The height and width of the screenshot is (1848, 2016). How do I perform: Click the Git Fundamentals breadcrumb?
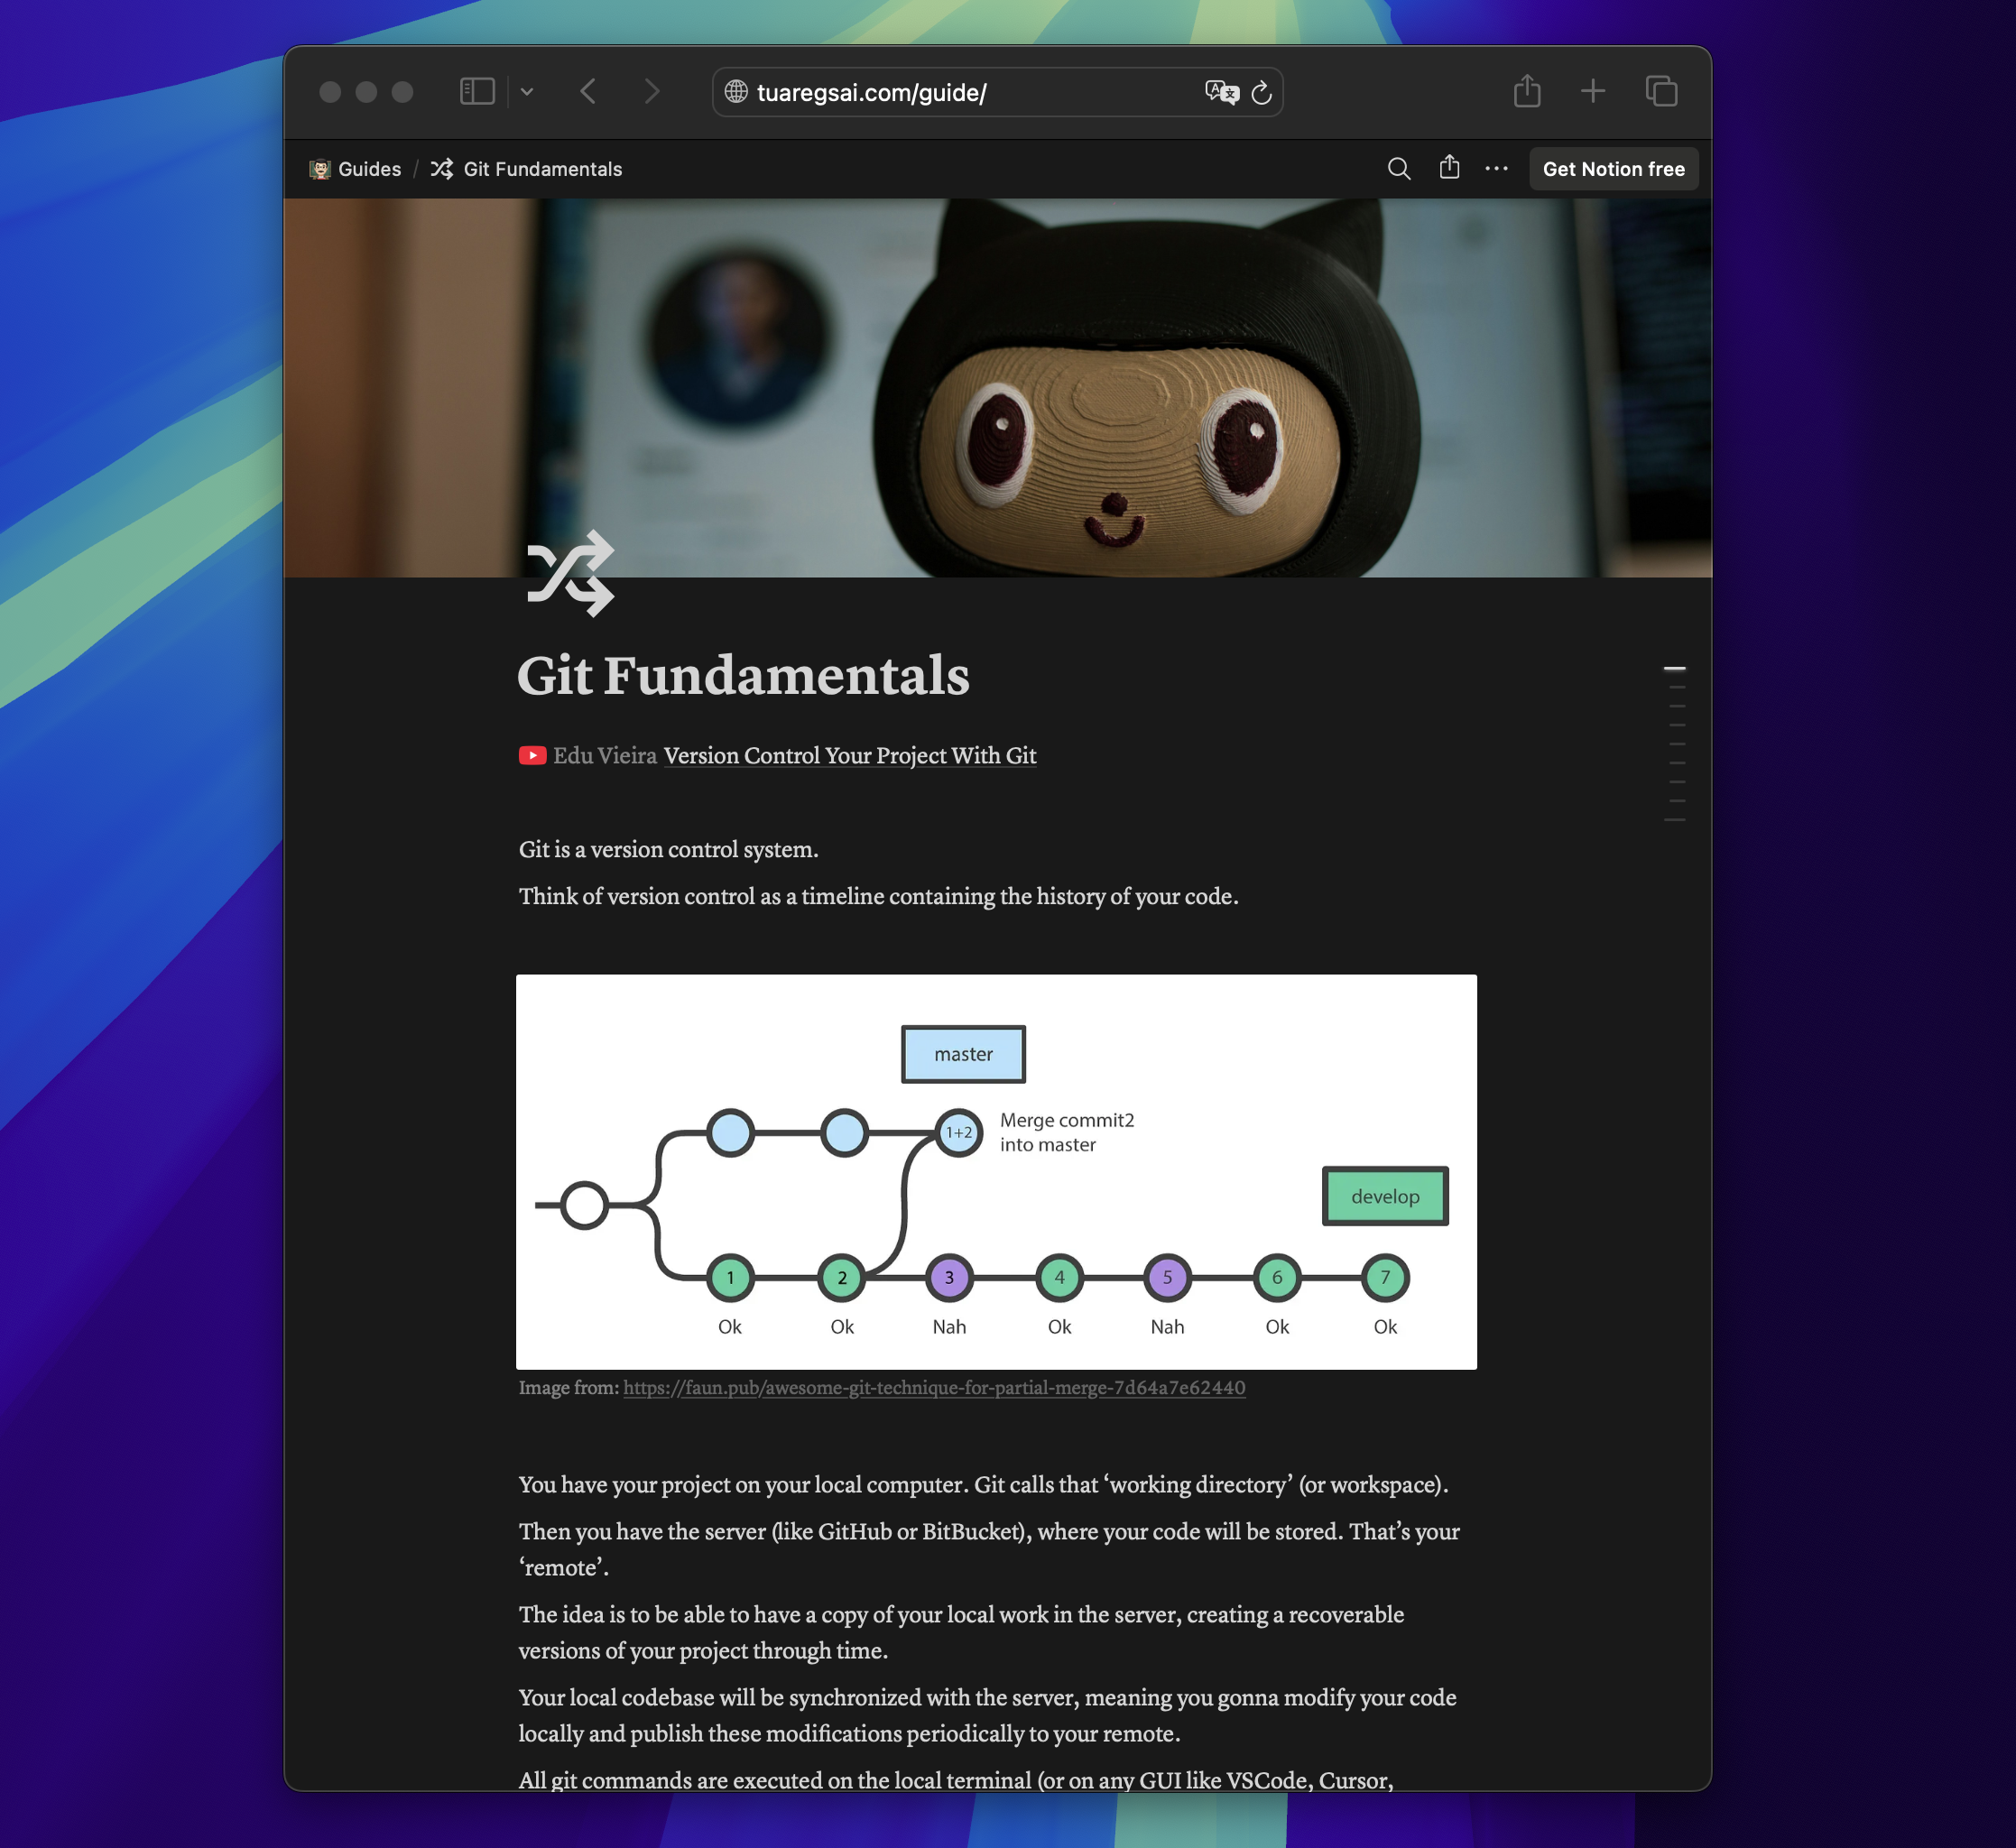[526, 169]
